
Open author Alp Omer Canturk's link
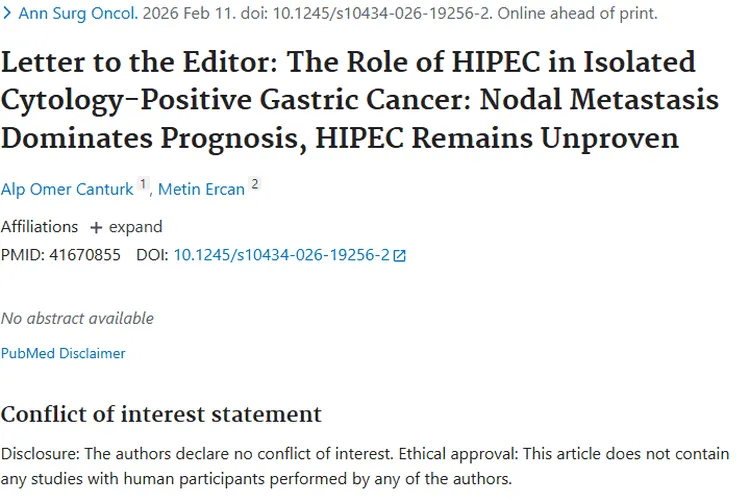point(66,189)
